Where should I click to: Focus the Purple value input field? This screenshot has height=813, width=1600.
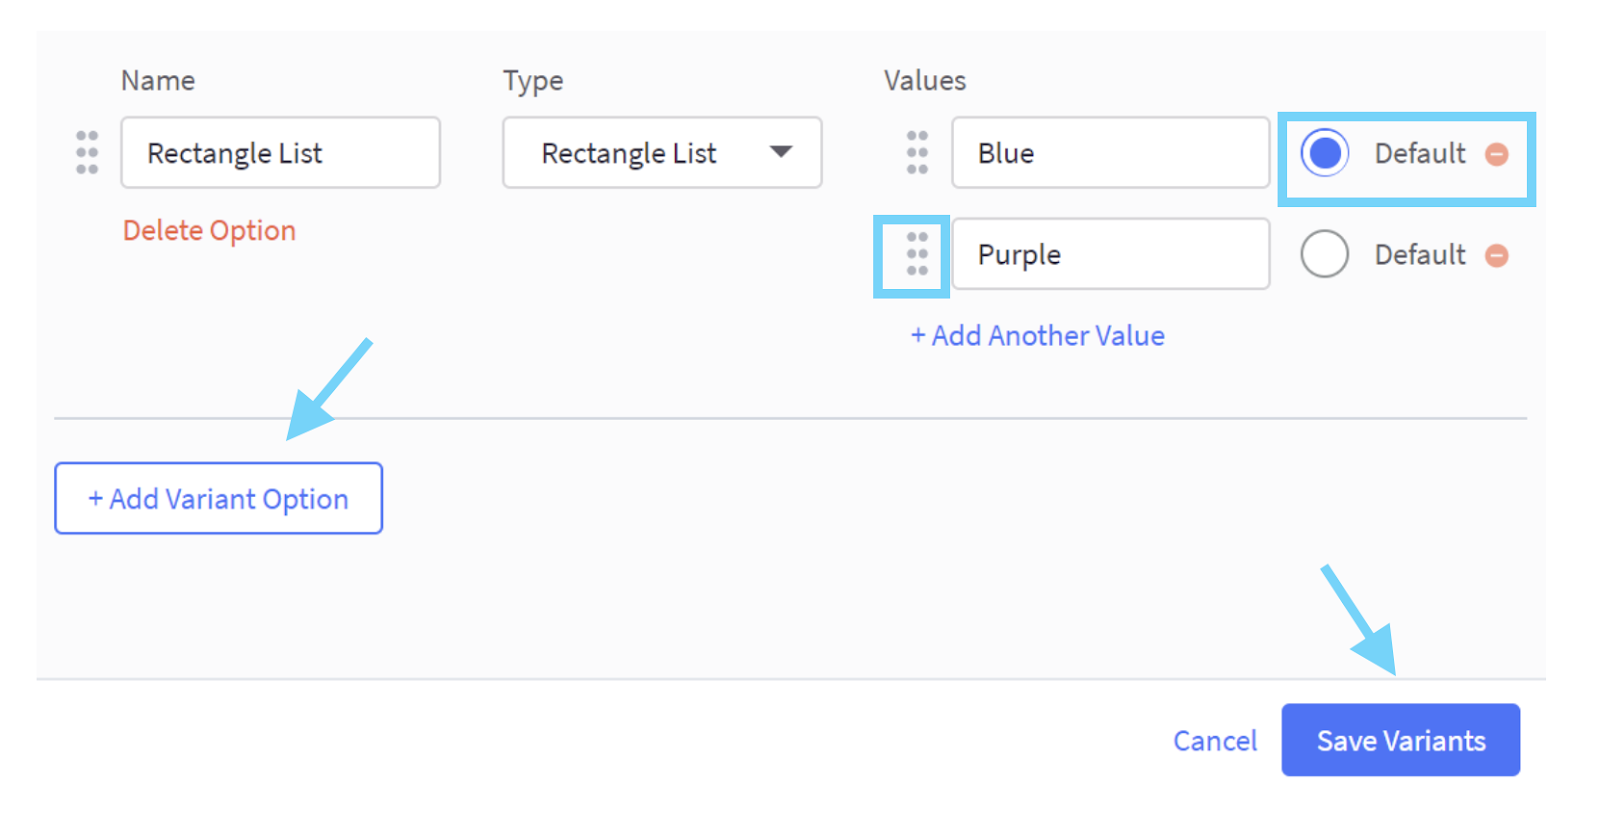[1111, 254]
